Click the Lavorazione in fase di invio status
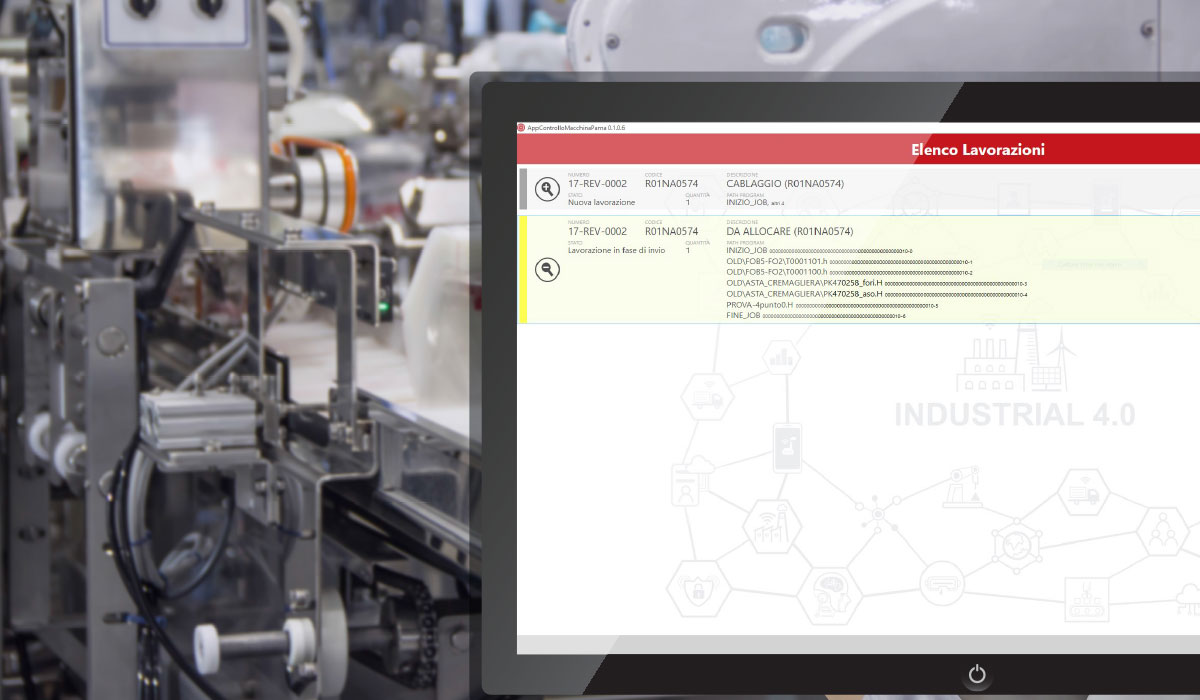This screenshot has height=700, width=1200. coord(616,251)
